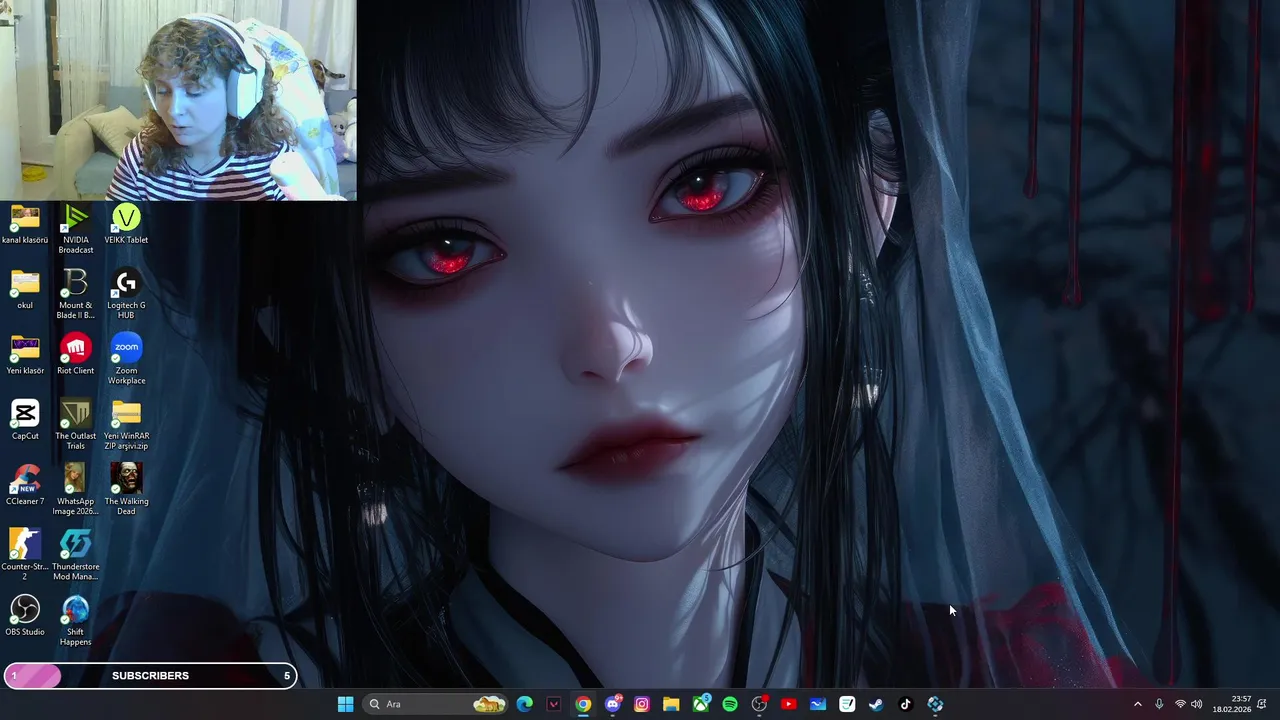The width and height of the screenshot is (1280, 720).
Task: Open Wi-Fi network settings in tray
Action: click(1180, 704)
